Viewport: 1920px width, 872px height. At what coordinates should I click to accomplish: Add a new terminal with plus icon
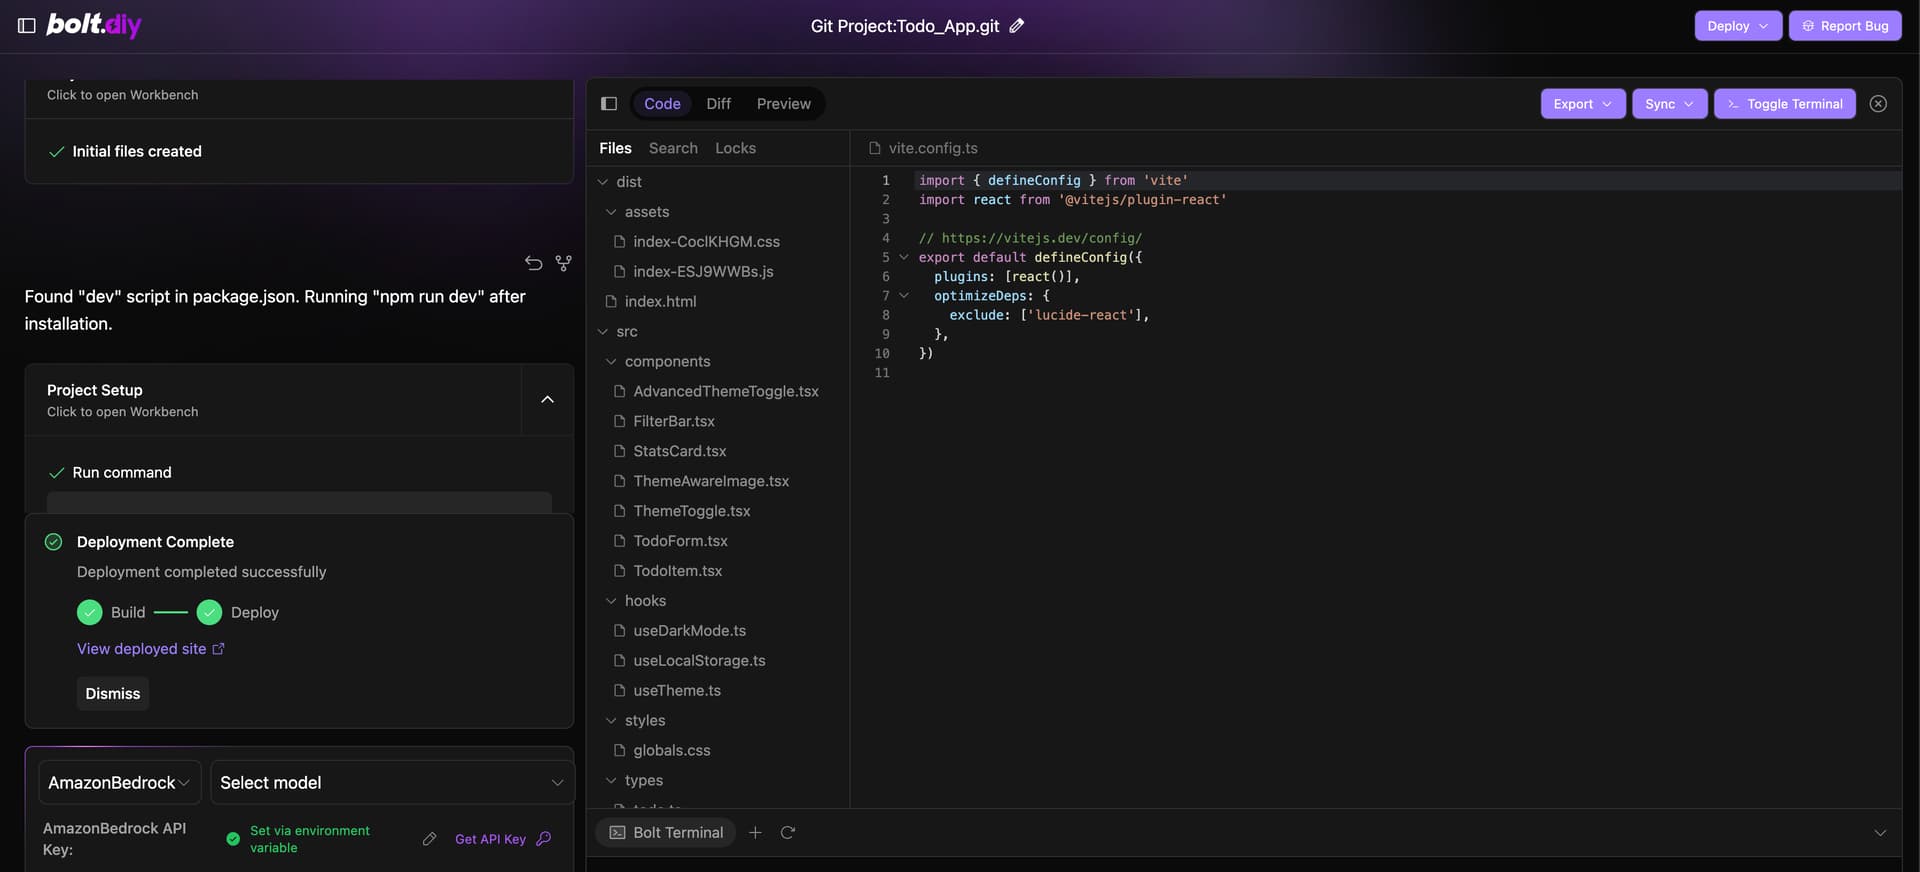point(755,833)
